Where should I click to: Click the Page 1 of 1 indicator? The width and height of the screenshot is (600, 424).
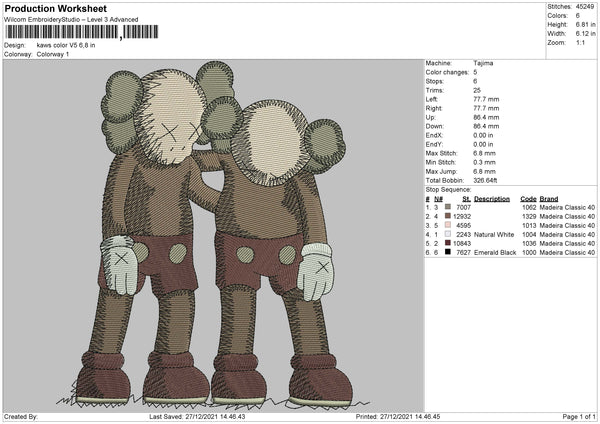[579, 417]
